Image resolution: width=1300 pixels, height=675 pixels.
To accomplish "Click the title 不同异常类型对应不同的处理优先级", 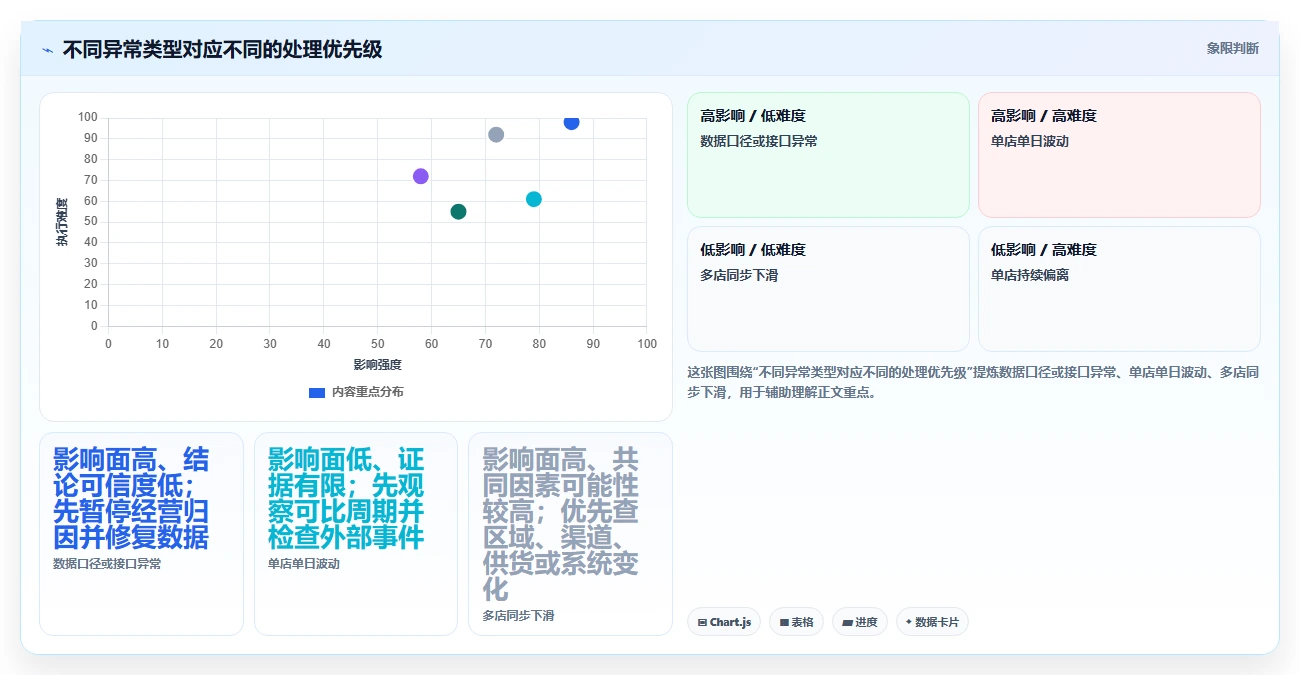I will pos(222,49).
